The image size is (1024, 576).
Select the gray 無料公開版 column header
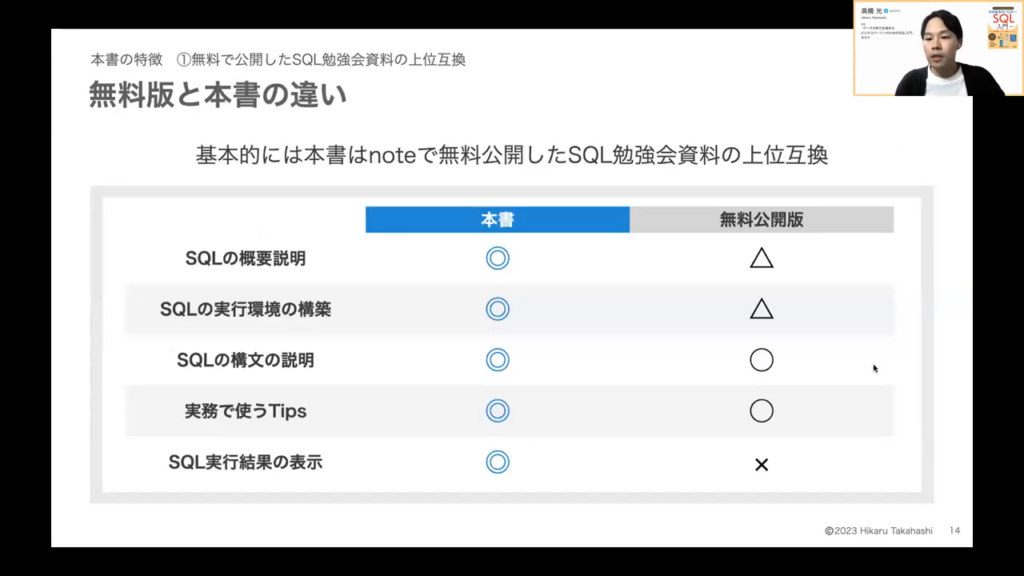(761, 220)
